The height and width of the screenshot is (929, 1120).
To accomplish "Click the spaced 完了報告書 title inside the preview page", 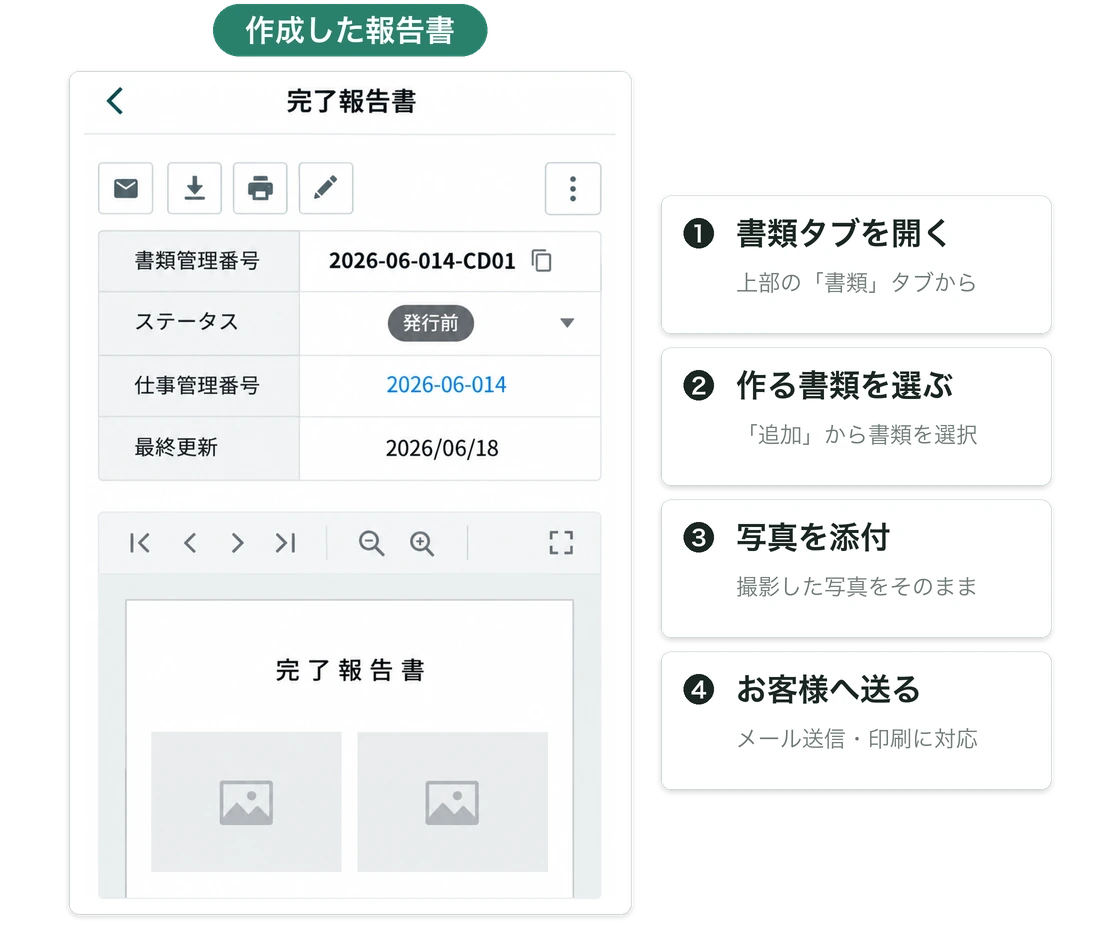I will [x=351, y=671].
